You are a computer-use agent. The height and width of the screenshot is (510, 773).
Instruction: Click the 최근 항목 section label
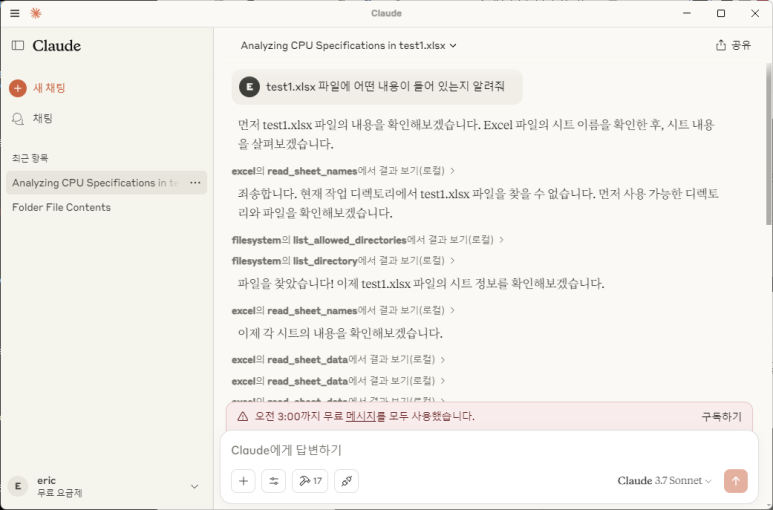pyautogui.click(x=30, y=158)
